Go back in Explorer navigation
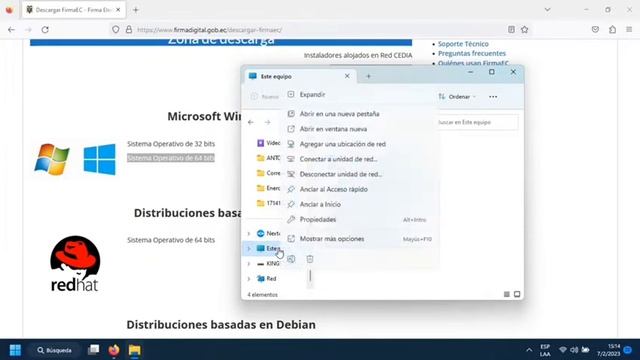Viewport: 640px width, 360px height. tap(251, 122)
